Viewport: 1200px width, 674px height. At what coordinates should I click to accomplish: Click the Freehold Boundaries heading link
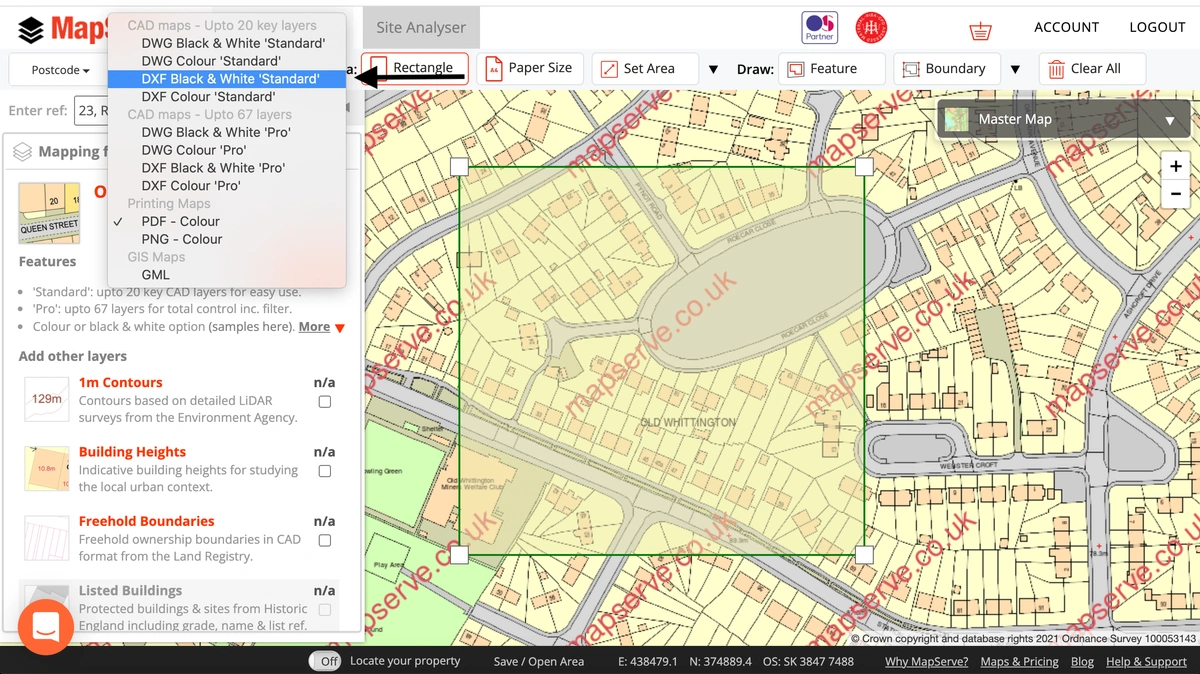pyautogui.click(x=147, y=521)
